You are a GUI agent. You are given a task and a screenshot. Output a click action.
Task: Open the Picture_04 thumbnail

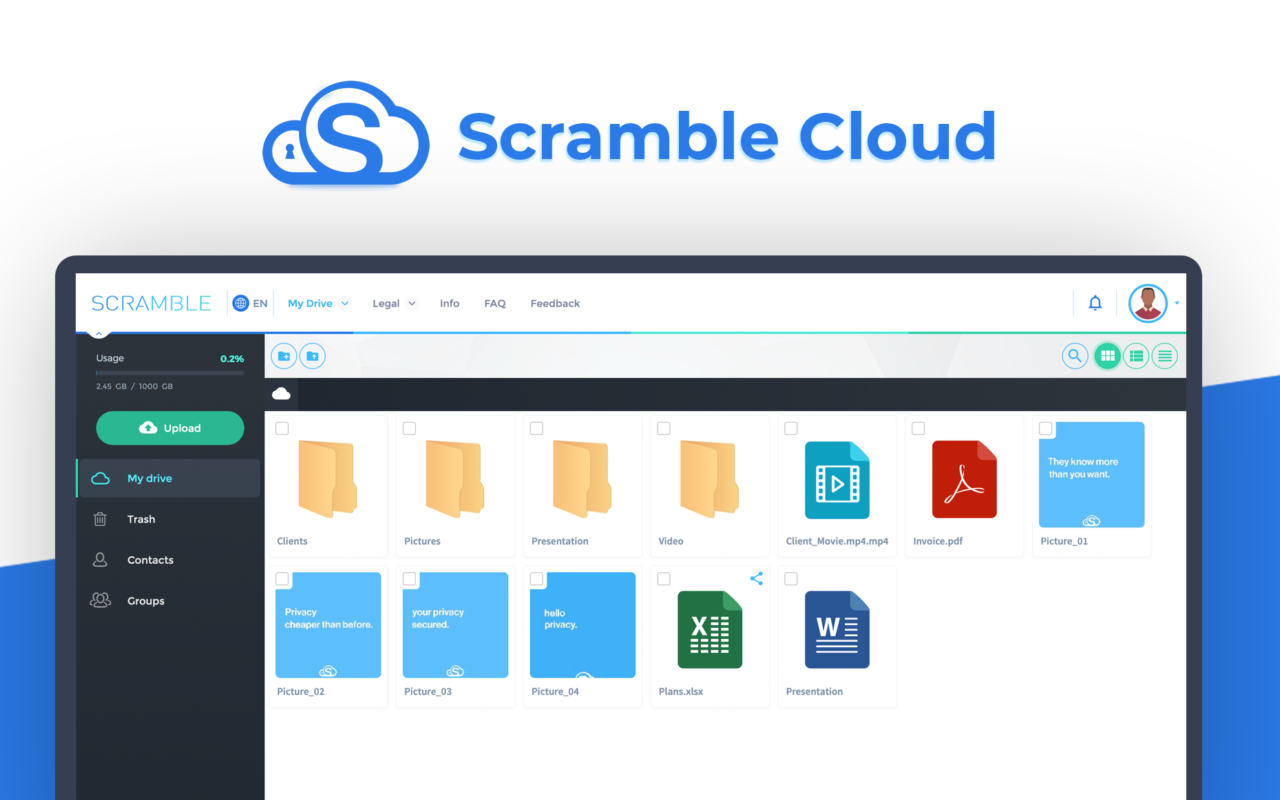pos(583,625)
